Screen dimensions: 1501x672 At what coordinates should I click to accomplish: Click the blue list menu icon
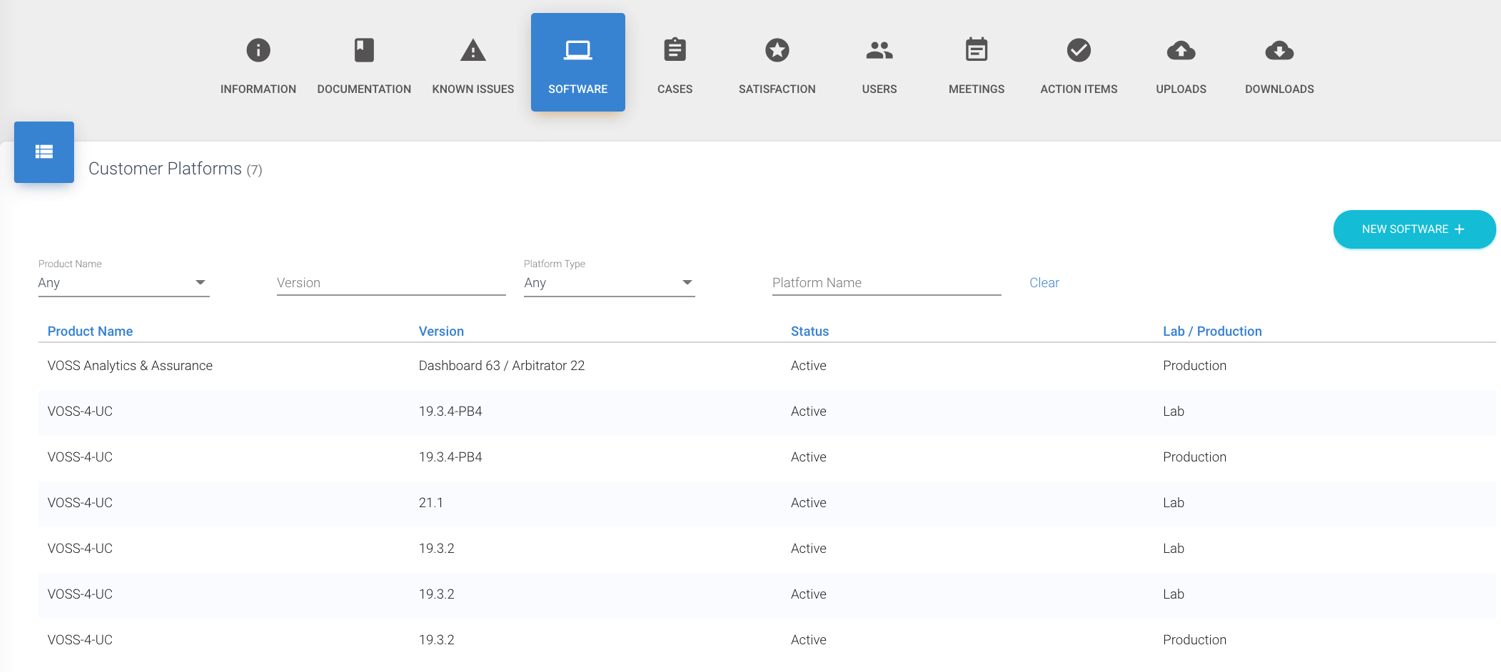tap(43, 152)
